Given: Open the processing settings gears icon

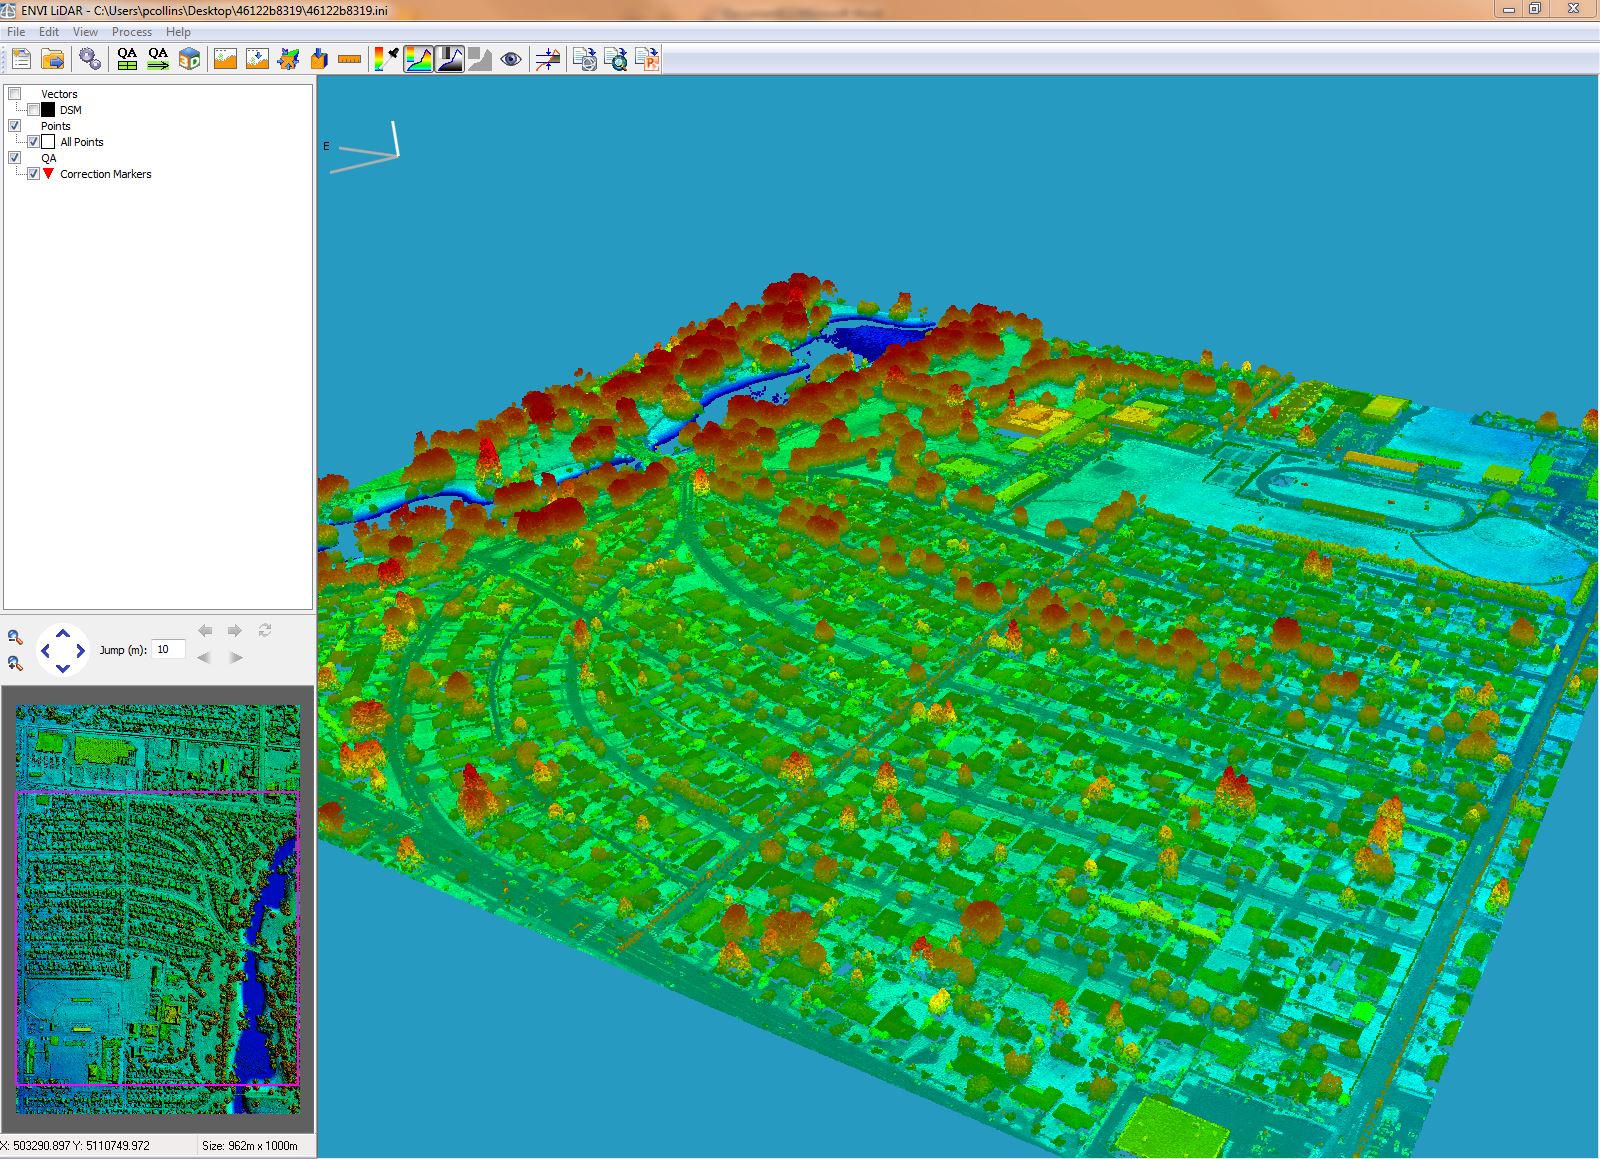Looking at the screenshot, I should pos(88,59).
